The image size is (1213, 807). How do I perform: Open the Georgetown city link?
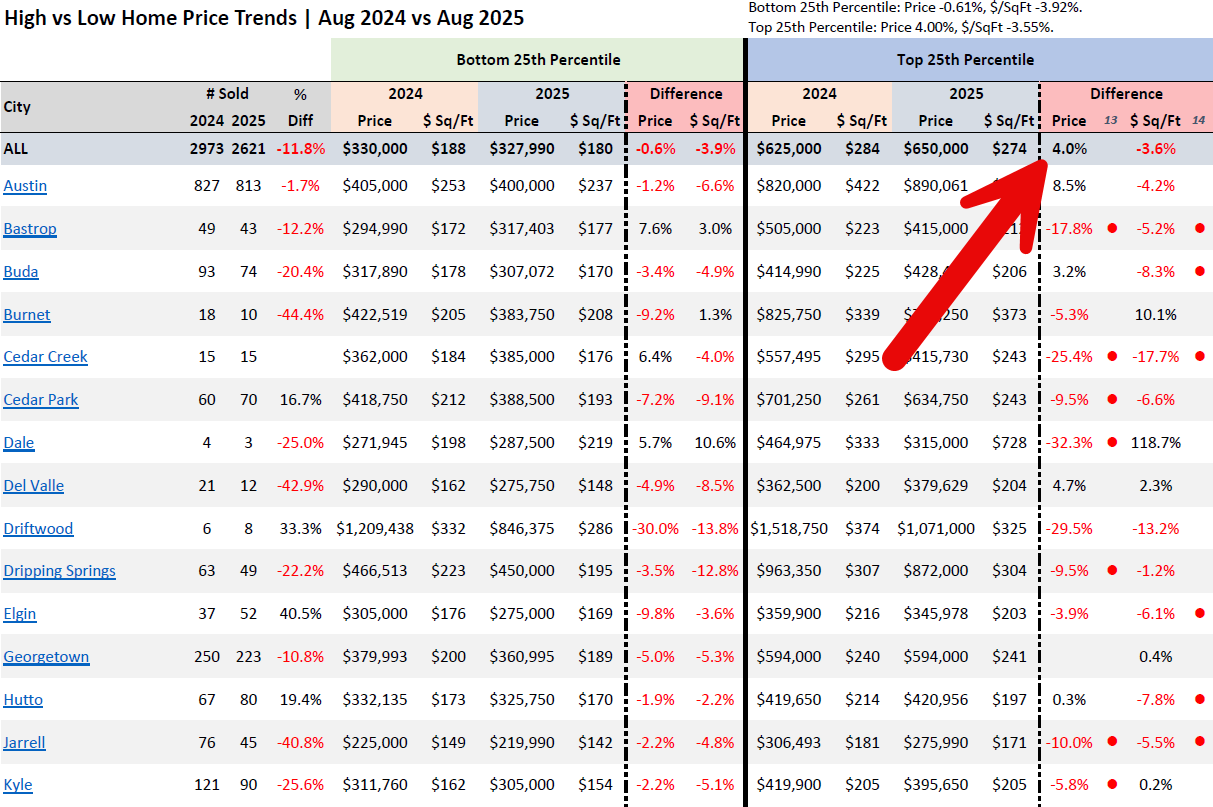coord(46,657)
